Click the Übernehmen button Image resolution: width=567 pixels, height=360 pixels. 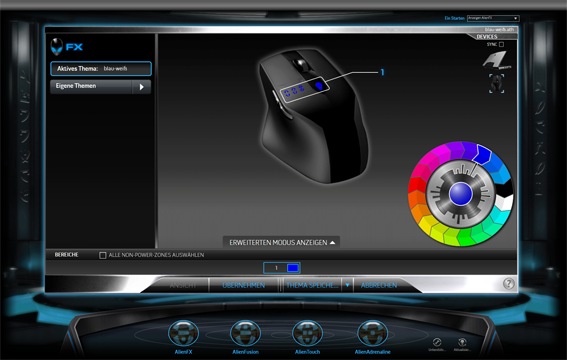click(x=244, y=285)
